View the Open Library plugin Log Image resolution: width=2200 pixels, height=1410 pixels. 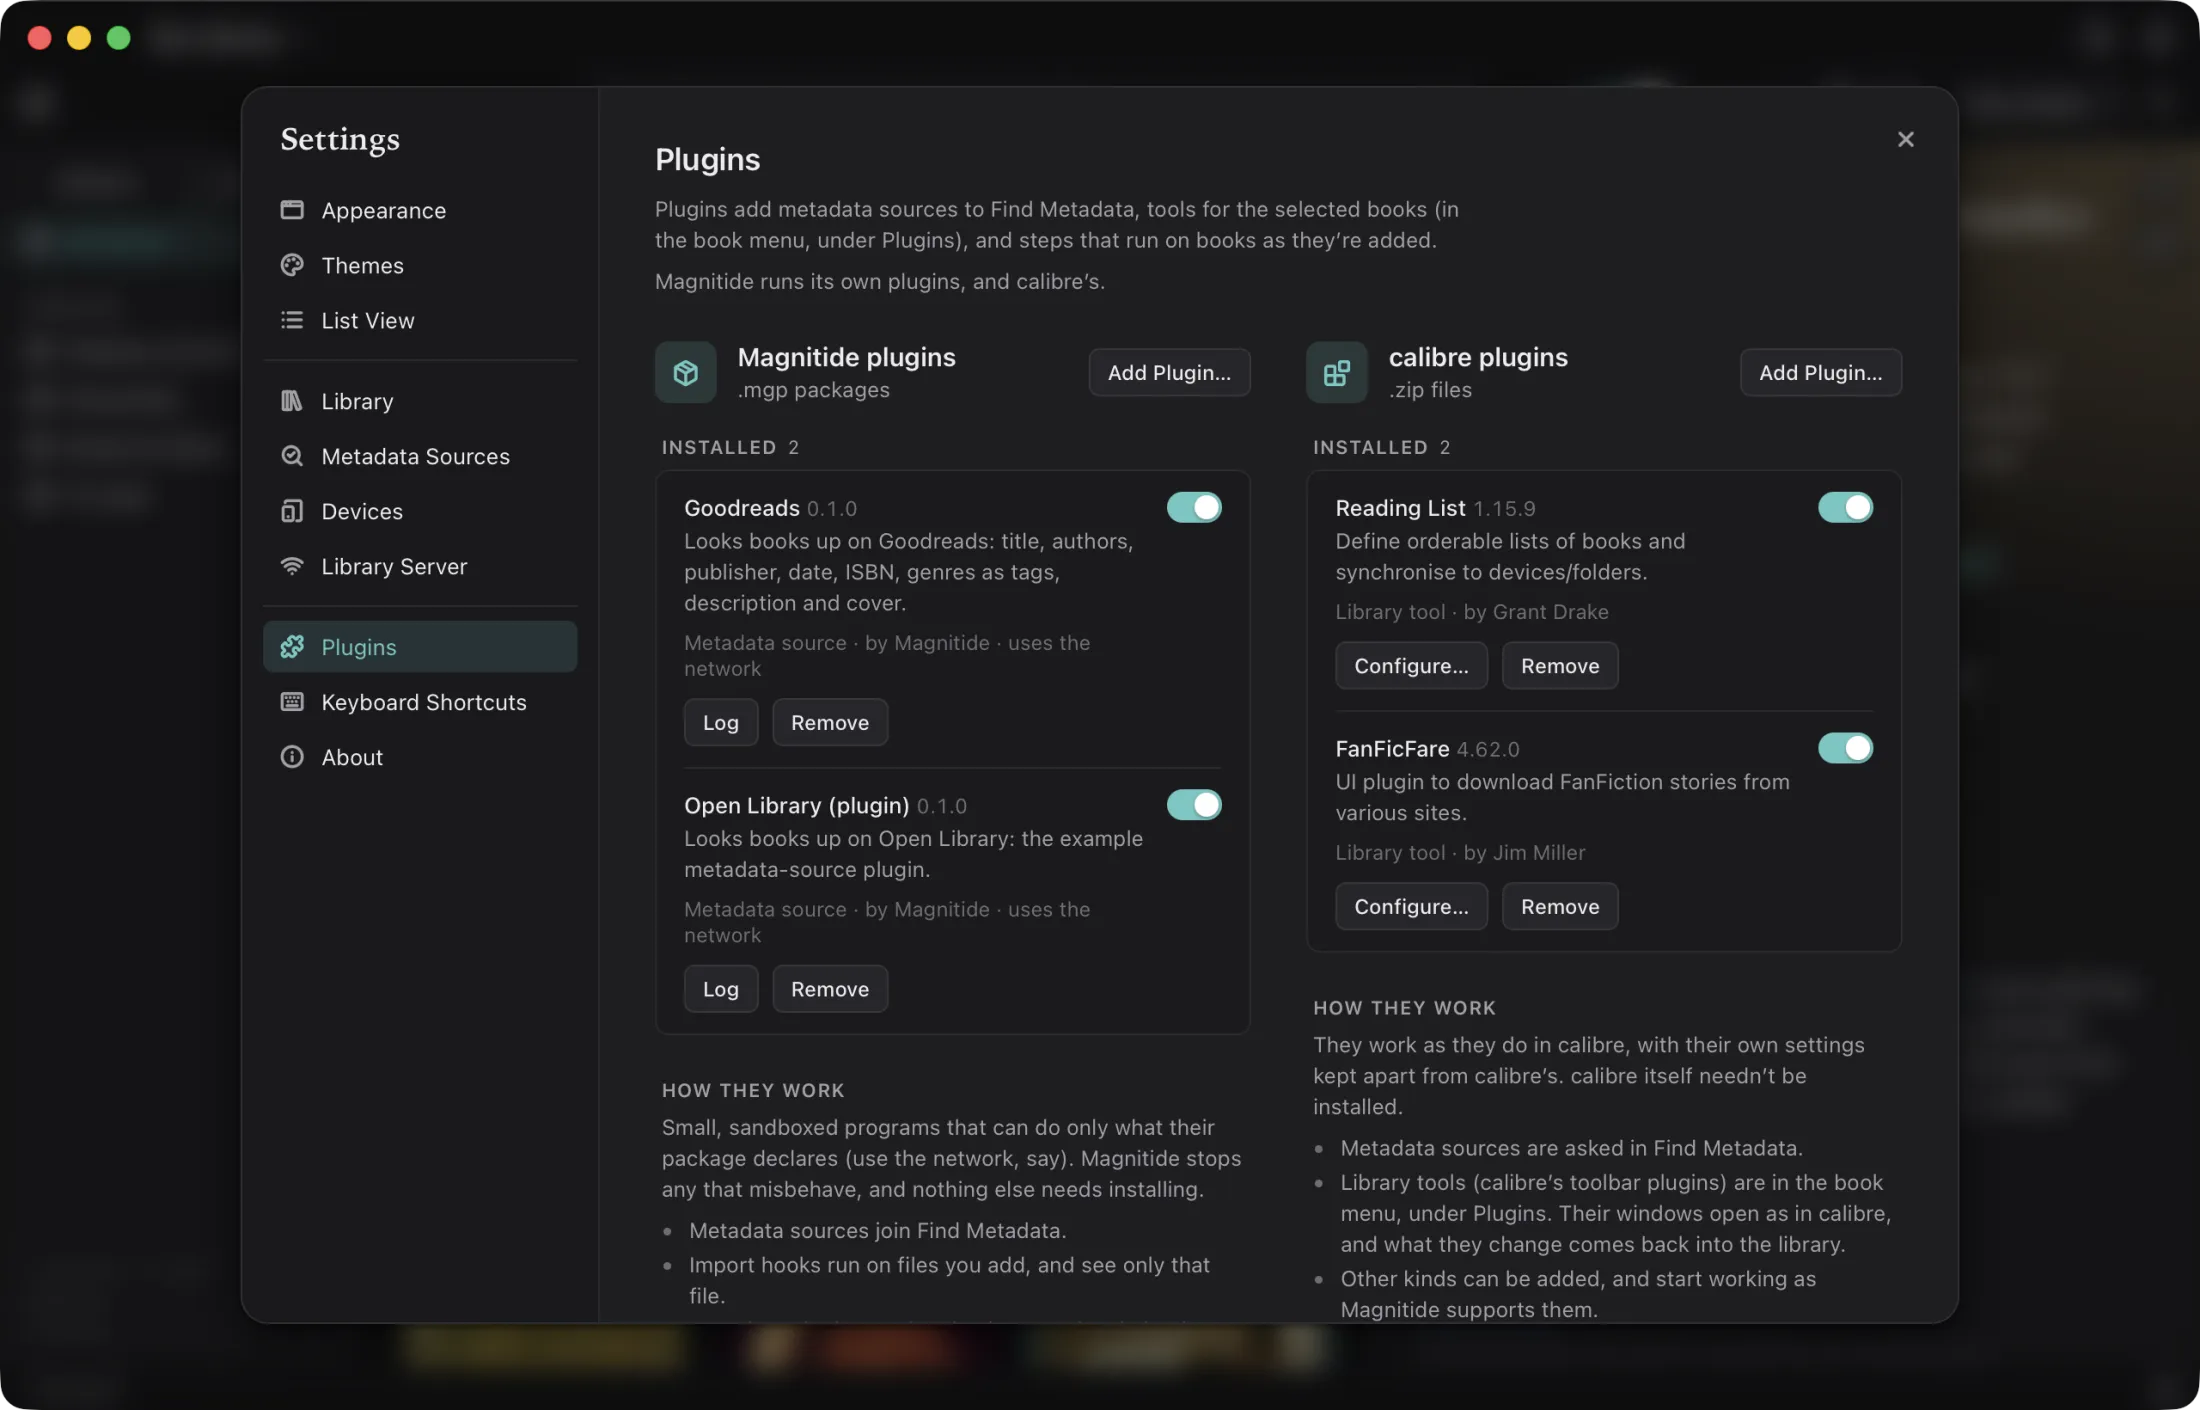[x=721, y=988]
